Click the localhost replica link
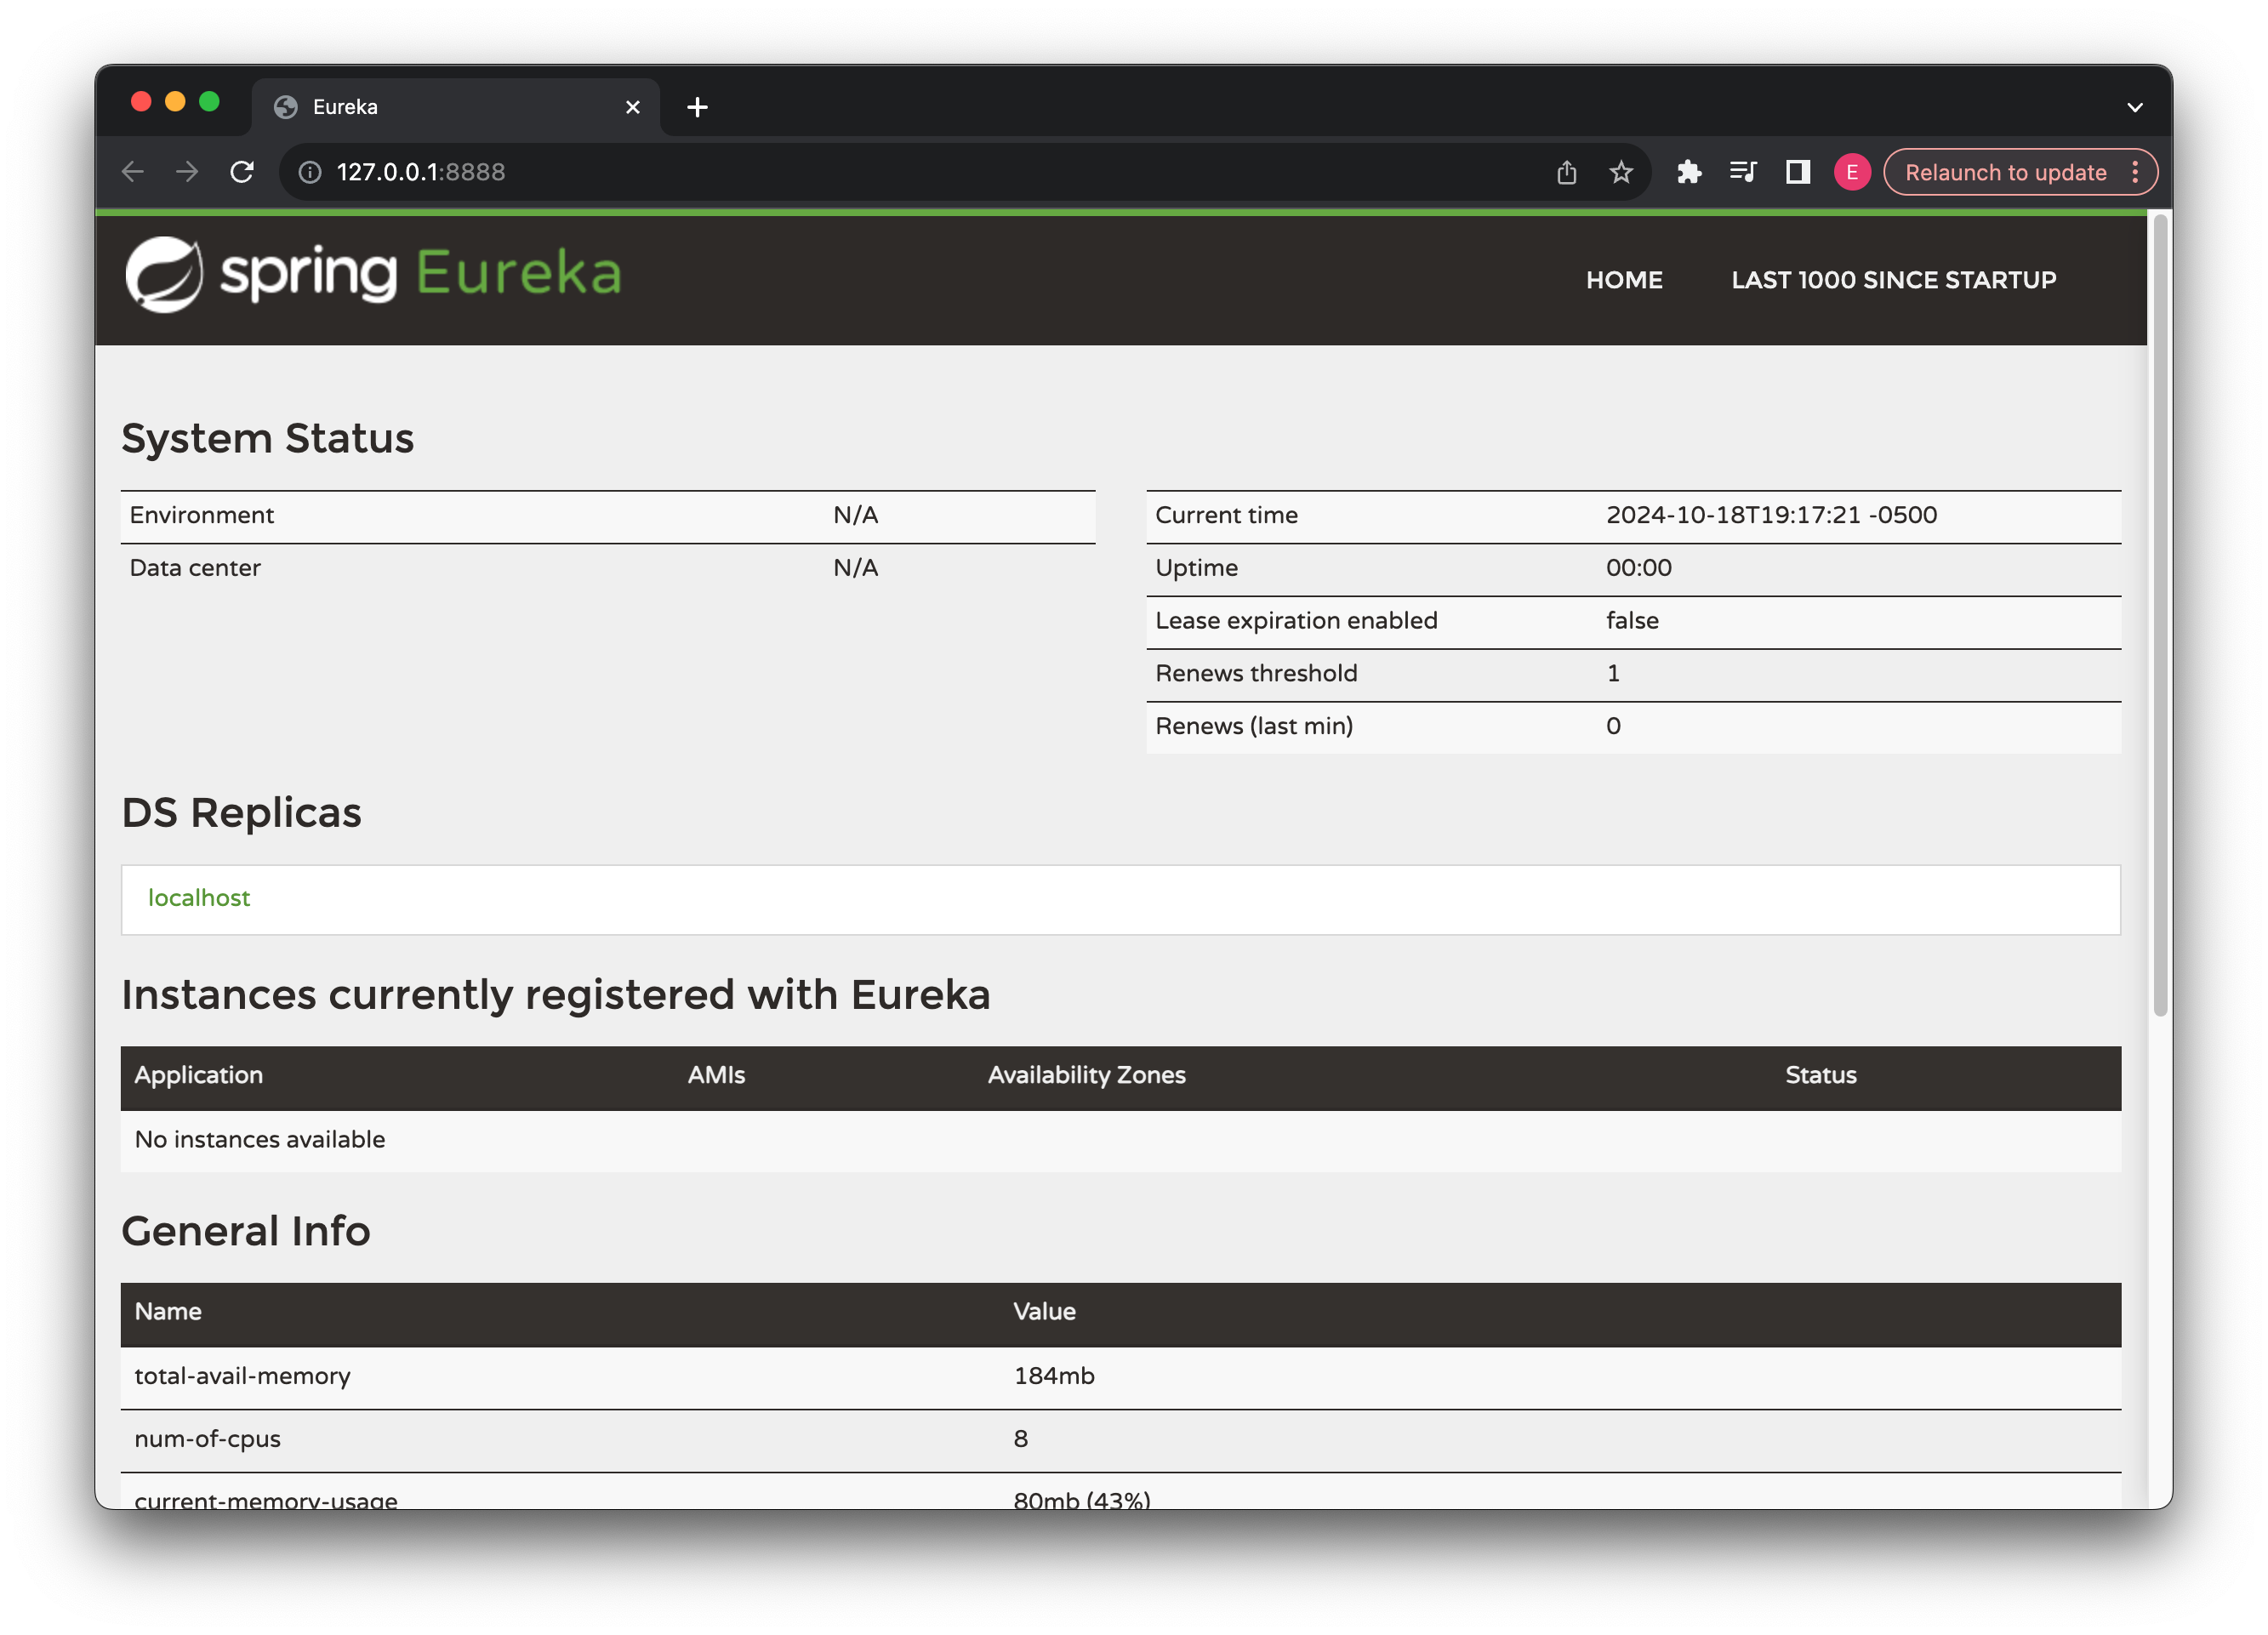The height and width of the screenshot is (1635, 2268). [x=199, y=898]
